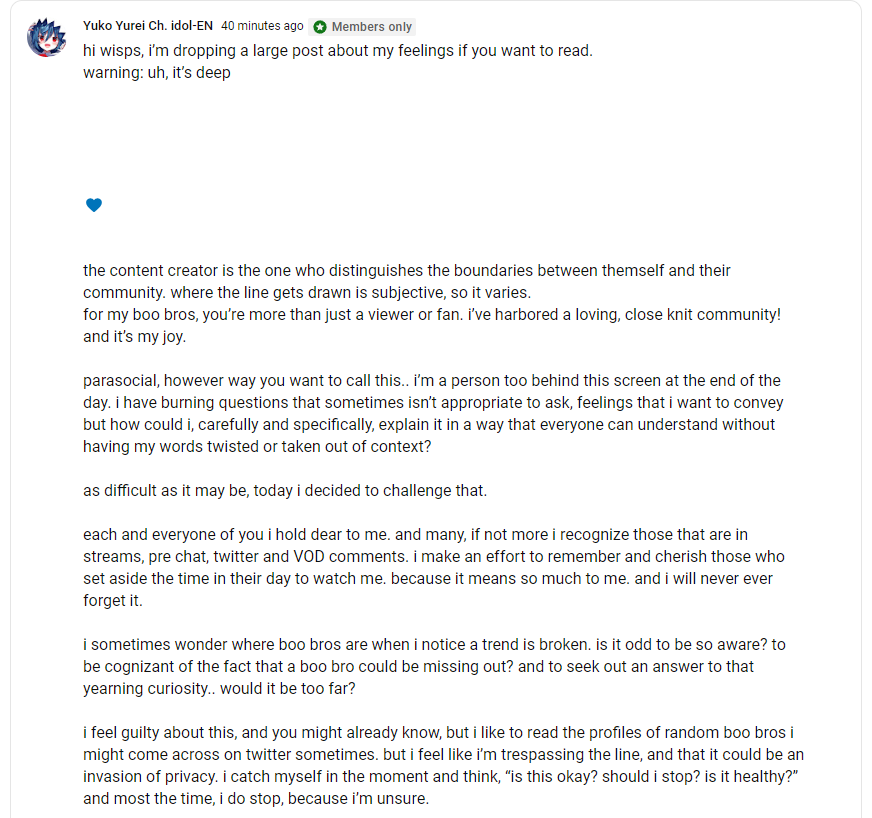Click the "warning: uh, it's deep" line
Screen dimensions: 872x818
[157, 73]
